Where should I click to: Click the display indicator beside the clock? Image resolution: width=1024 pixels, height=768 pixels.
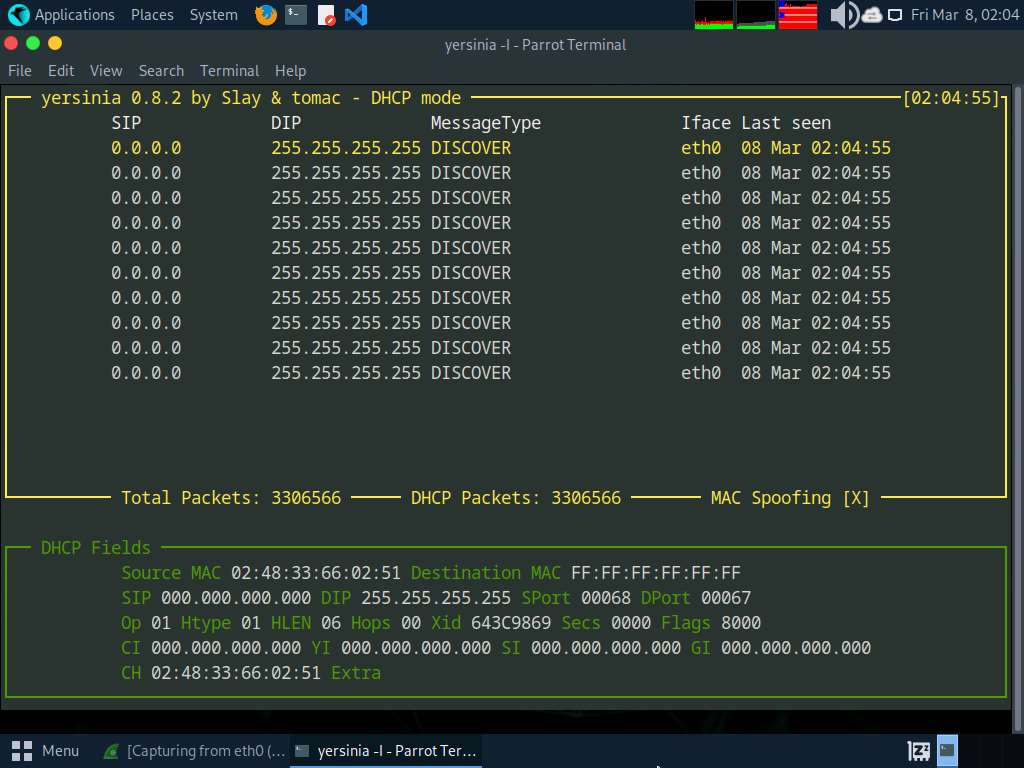pyautogui.click(x=895, y=15)
